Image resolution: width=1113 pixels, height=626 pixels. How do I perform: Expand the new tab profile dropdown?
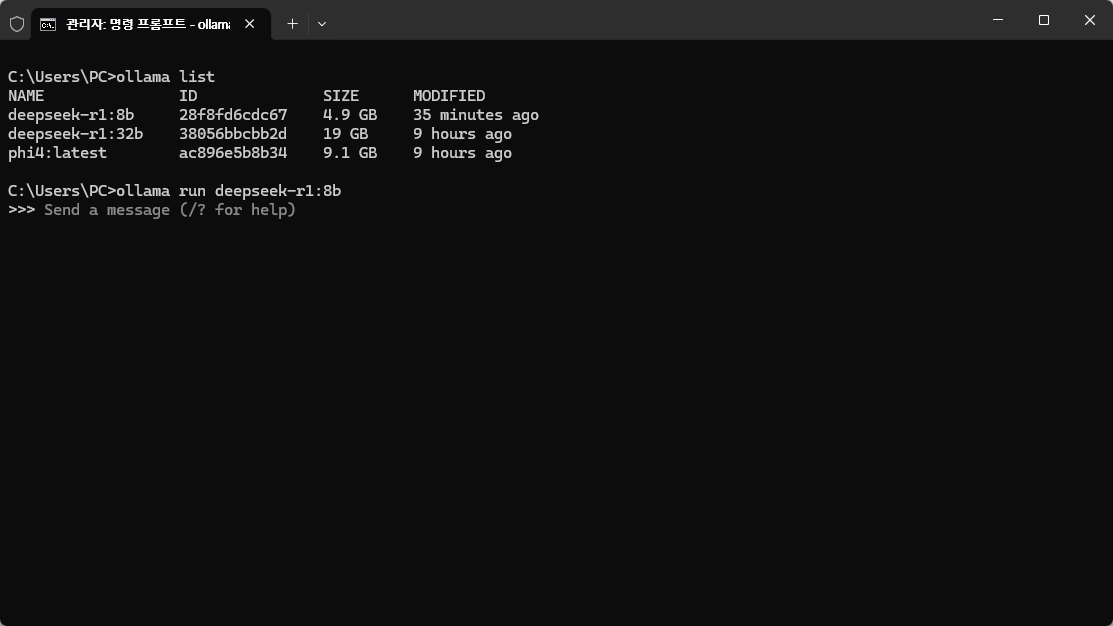pyautogui.click(x=322, y=24)
